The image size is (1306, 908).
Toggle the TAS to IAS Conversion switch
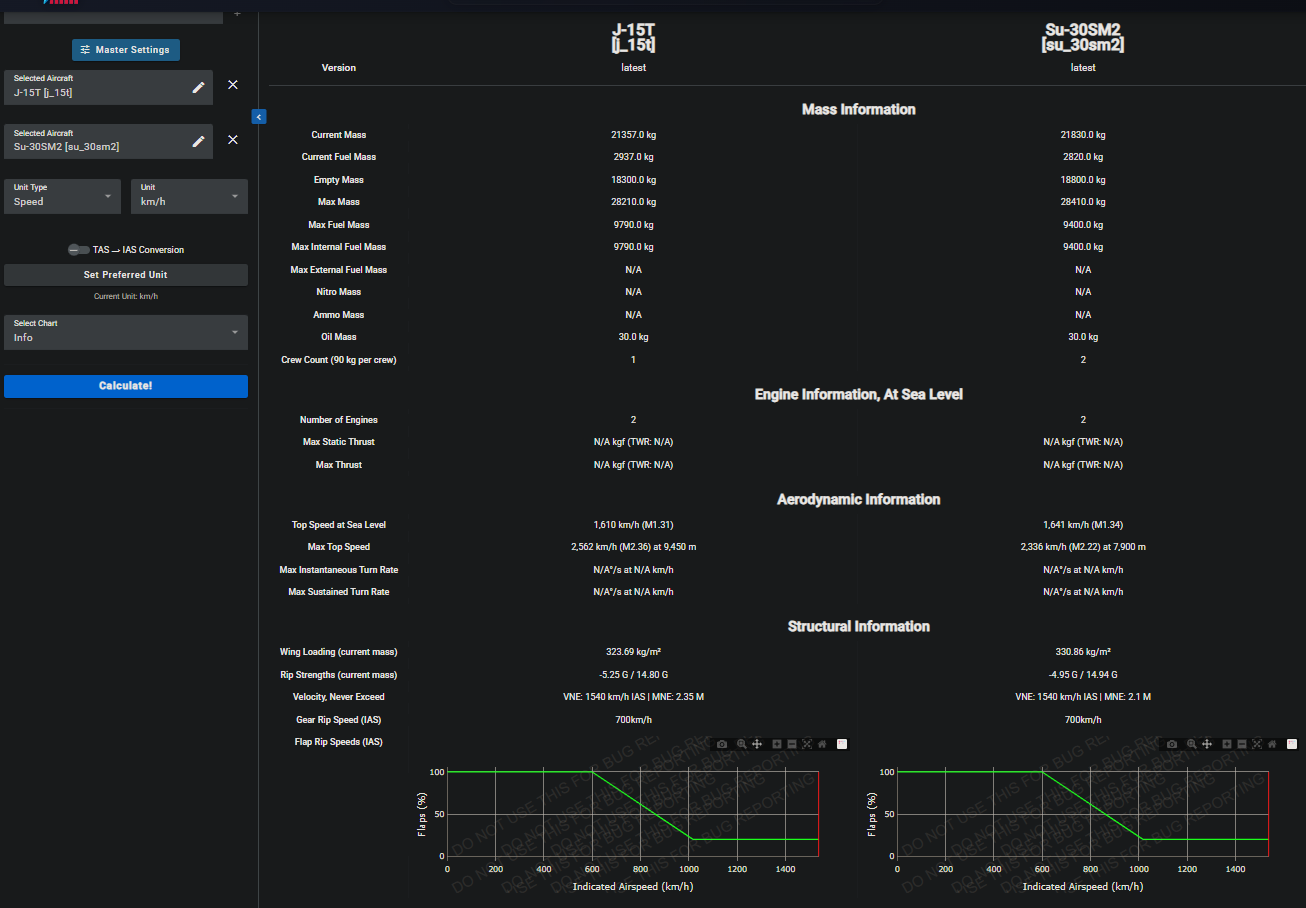pos(78,250)
